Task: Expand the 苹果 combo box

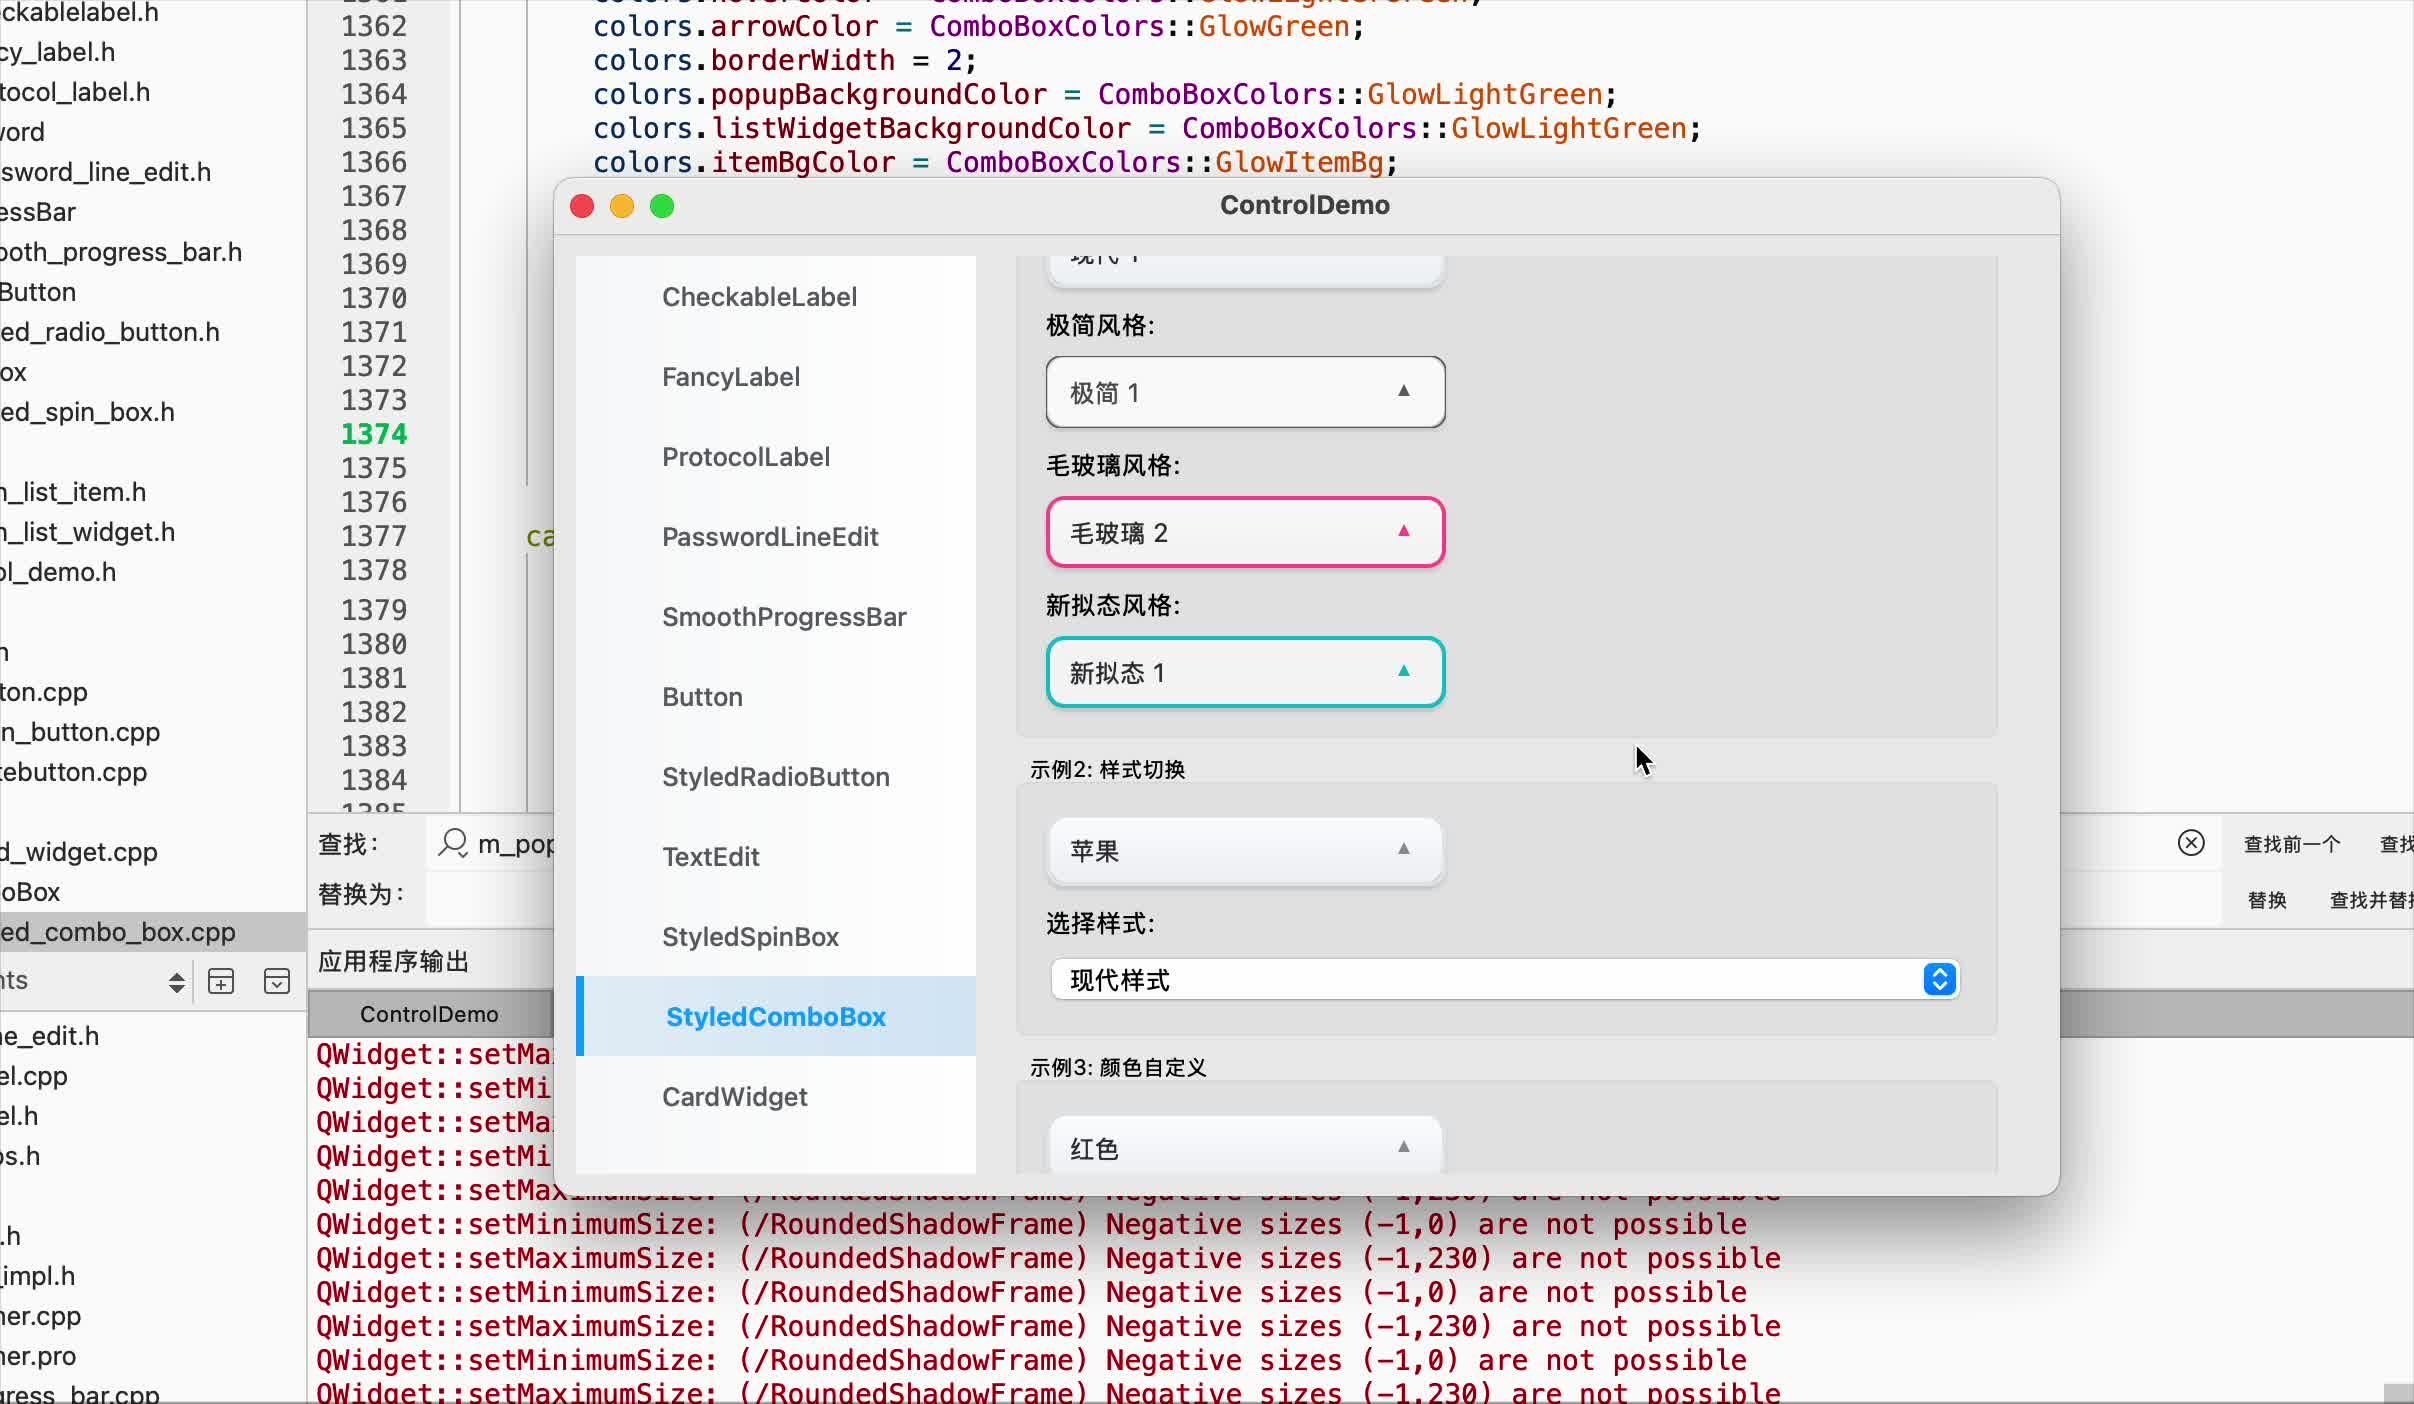Action: [x=1245, y=850]
